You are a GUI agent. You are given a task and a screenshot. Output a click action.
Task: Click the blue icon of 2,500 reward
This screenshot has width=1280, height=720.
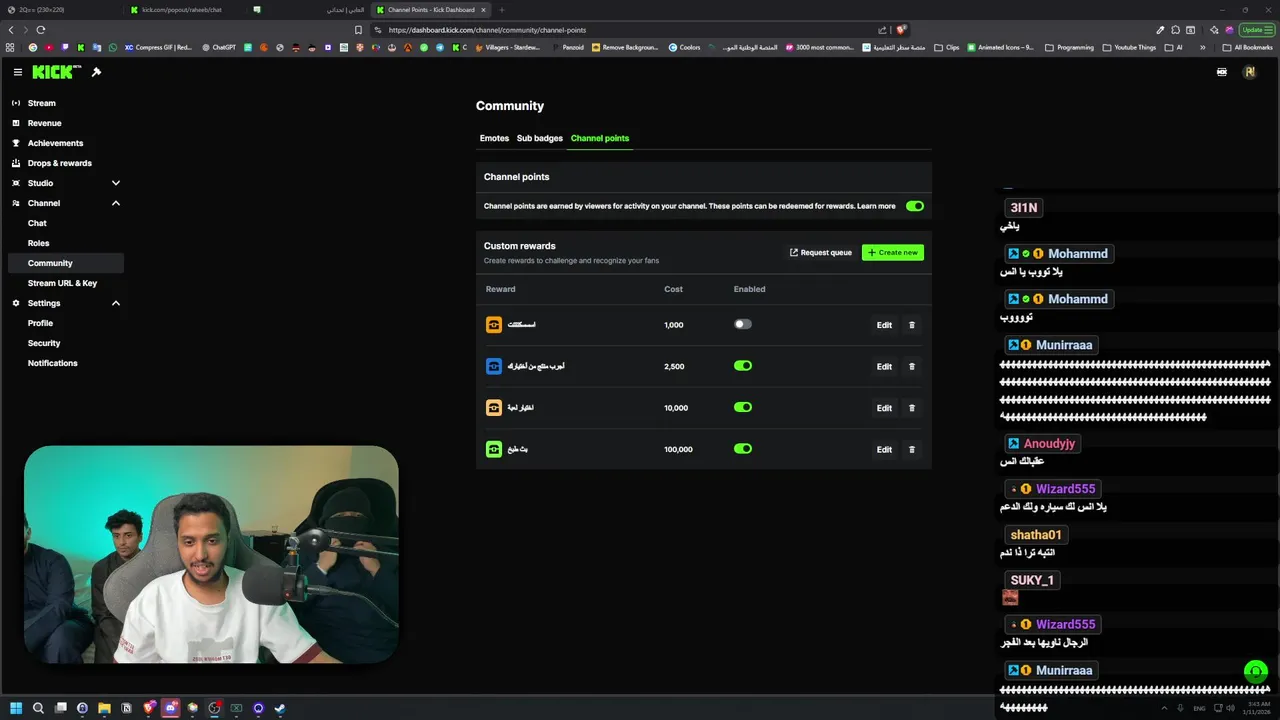point(494,366)
